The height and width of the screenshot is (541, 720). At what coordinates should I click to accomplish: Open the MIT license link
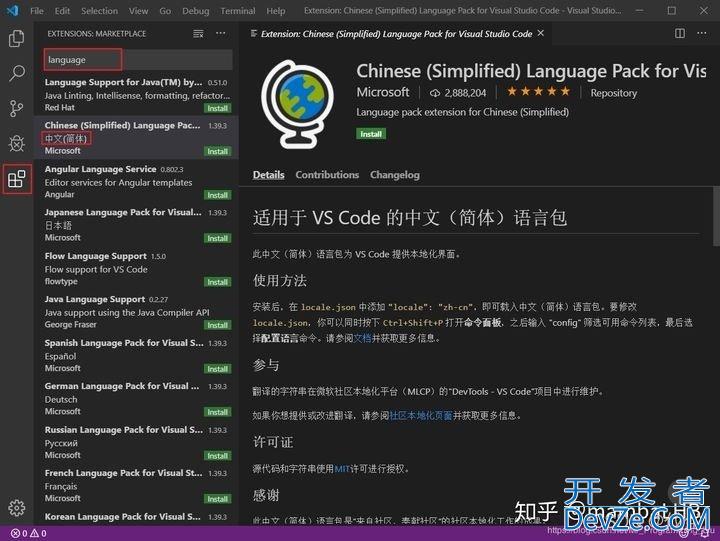[x=342, y=469]
